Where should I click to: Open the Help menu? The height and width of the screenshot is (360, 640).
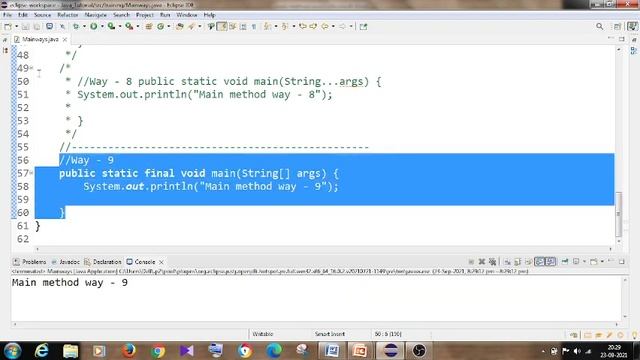(x=209, y=15)
